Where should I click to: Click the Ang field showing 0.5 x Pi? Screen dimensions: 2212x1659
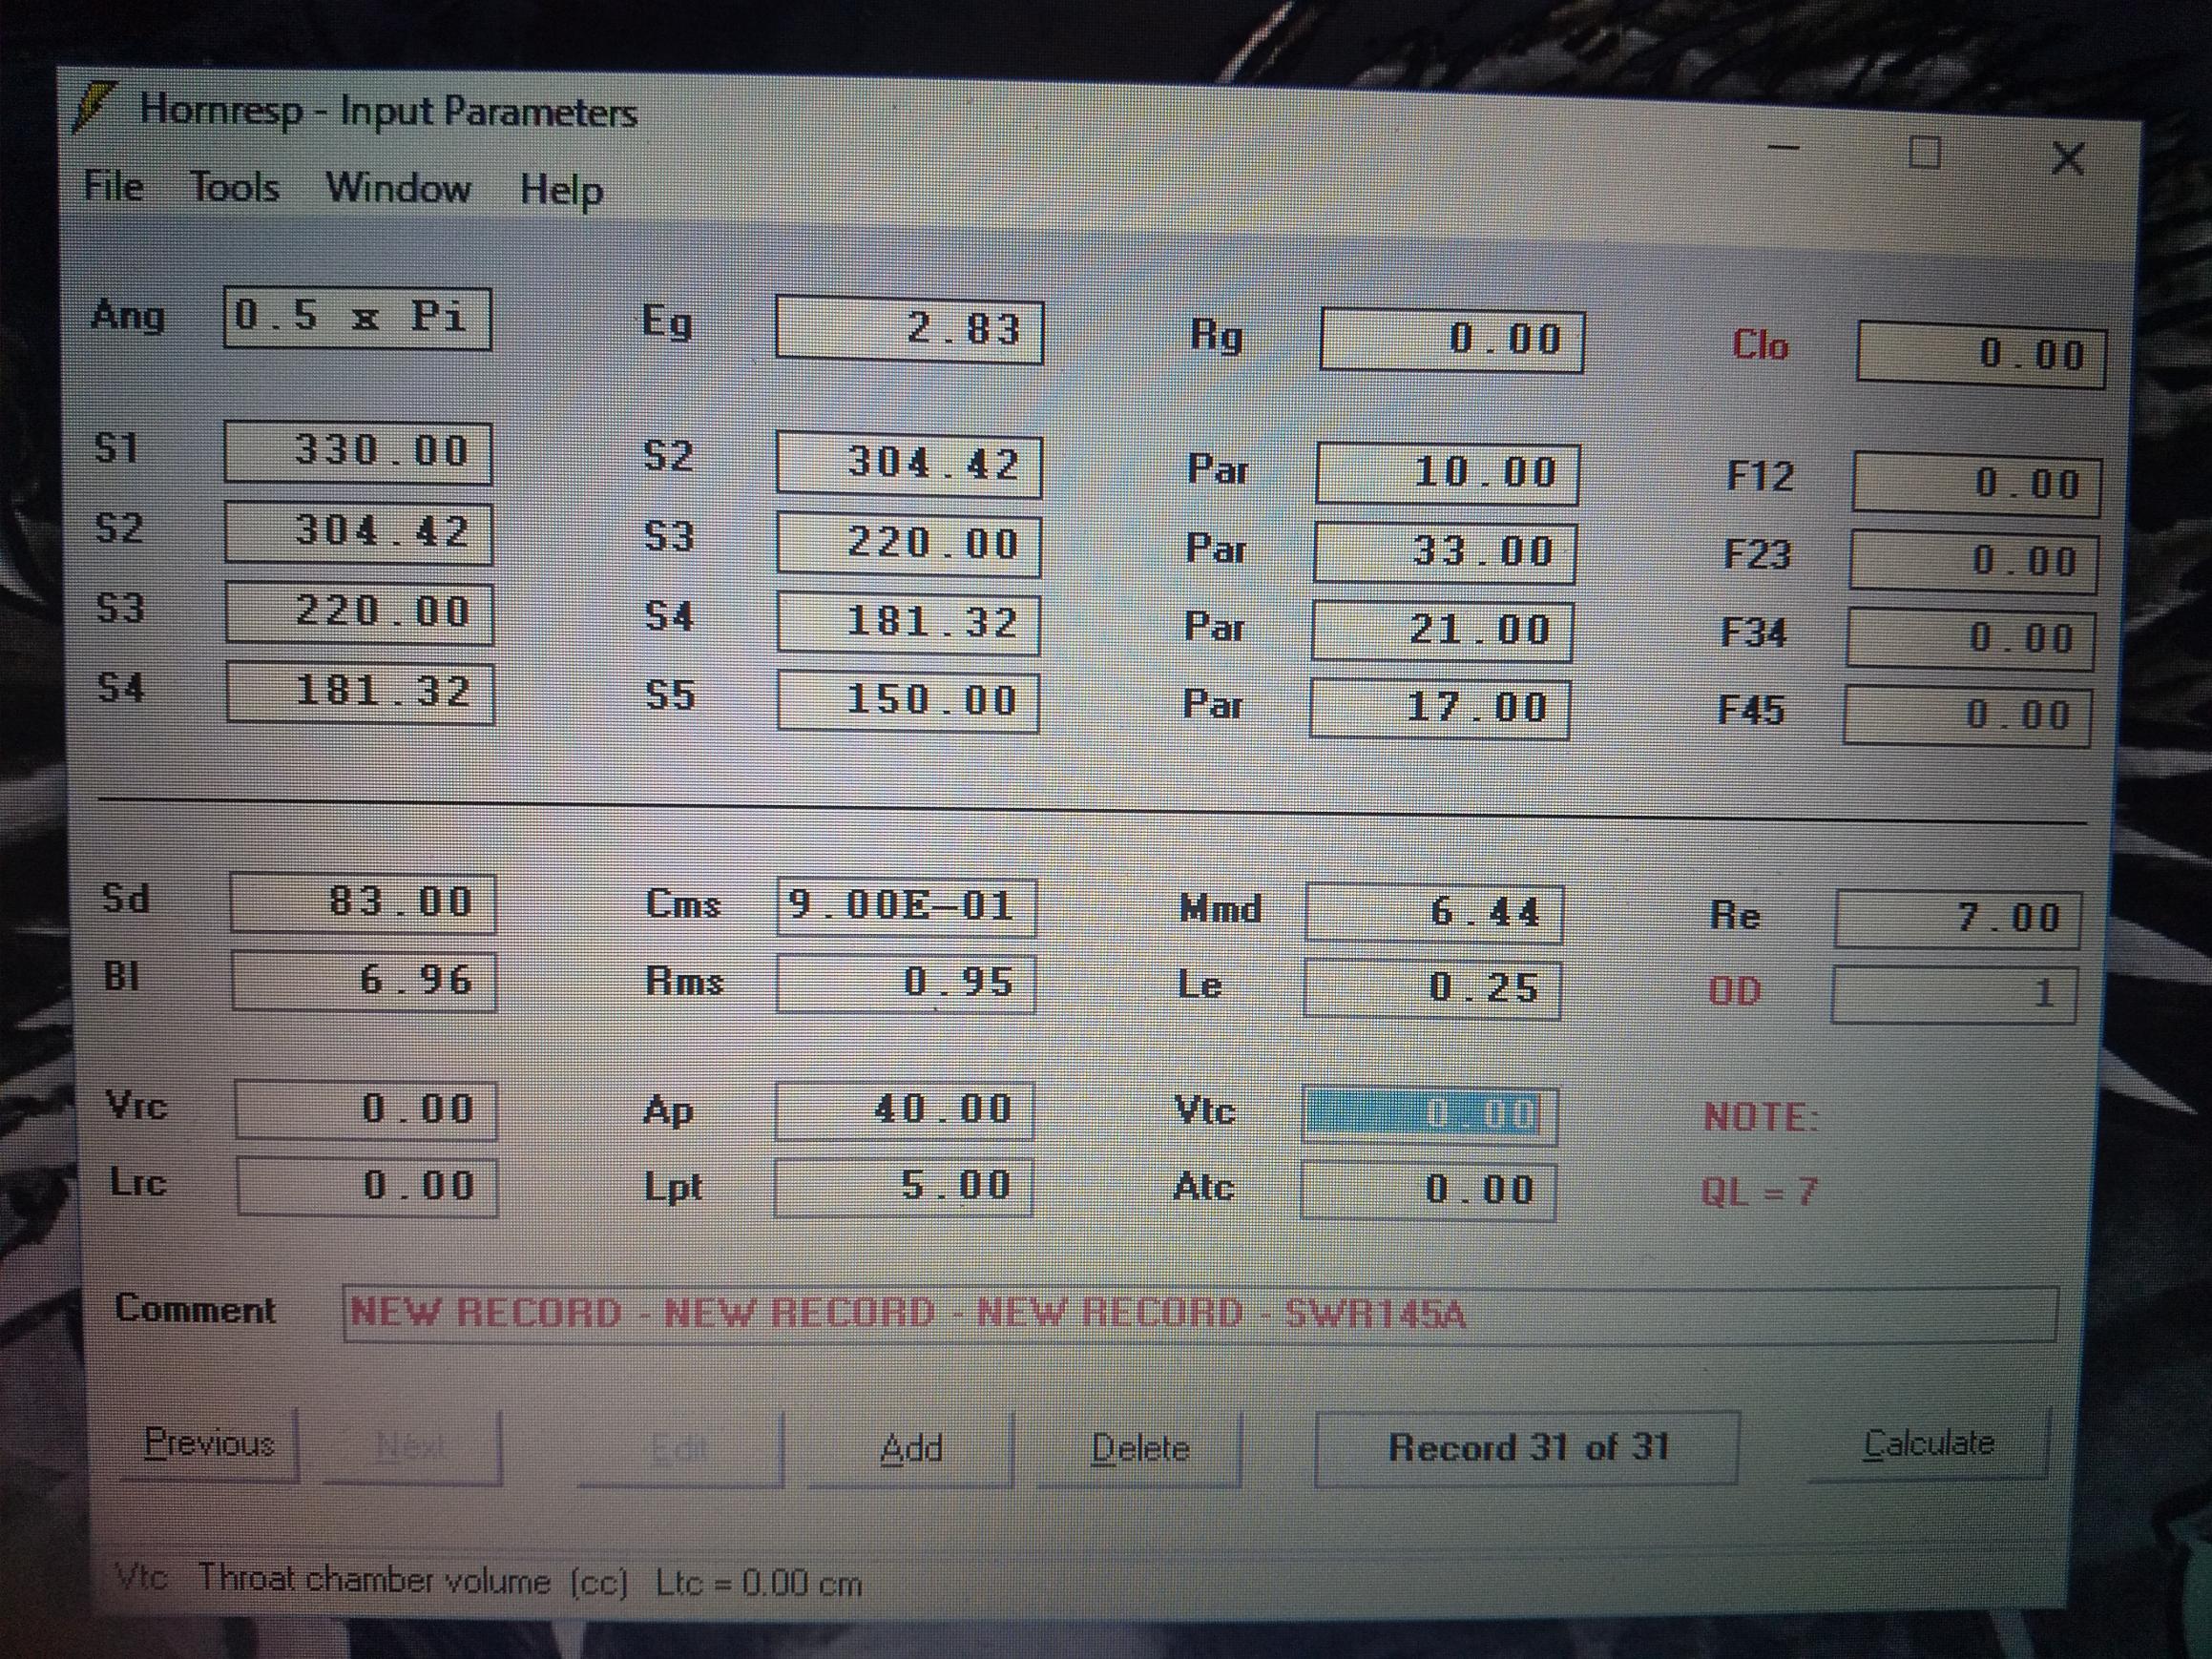358,319
